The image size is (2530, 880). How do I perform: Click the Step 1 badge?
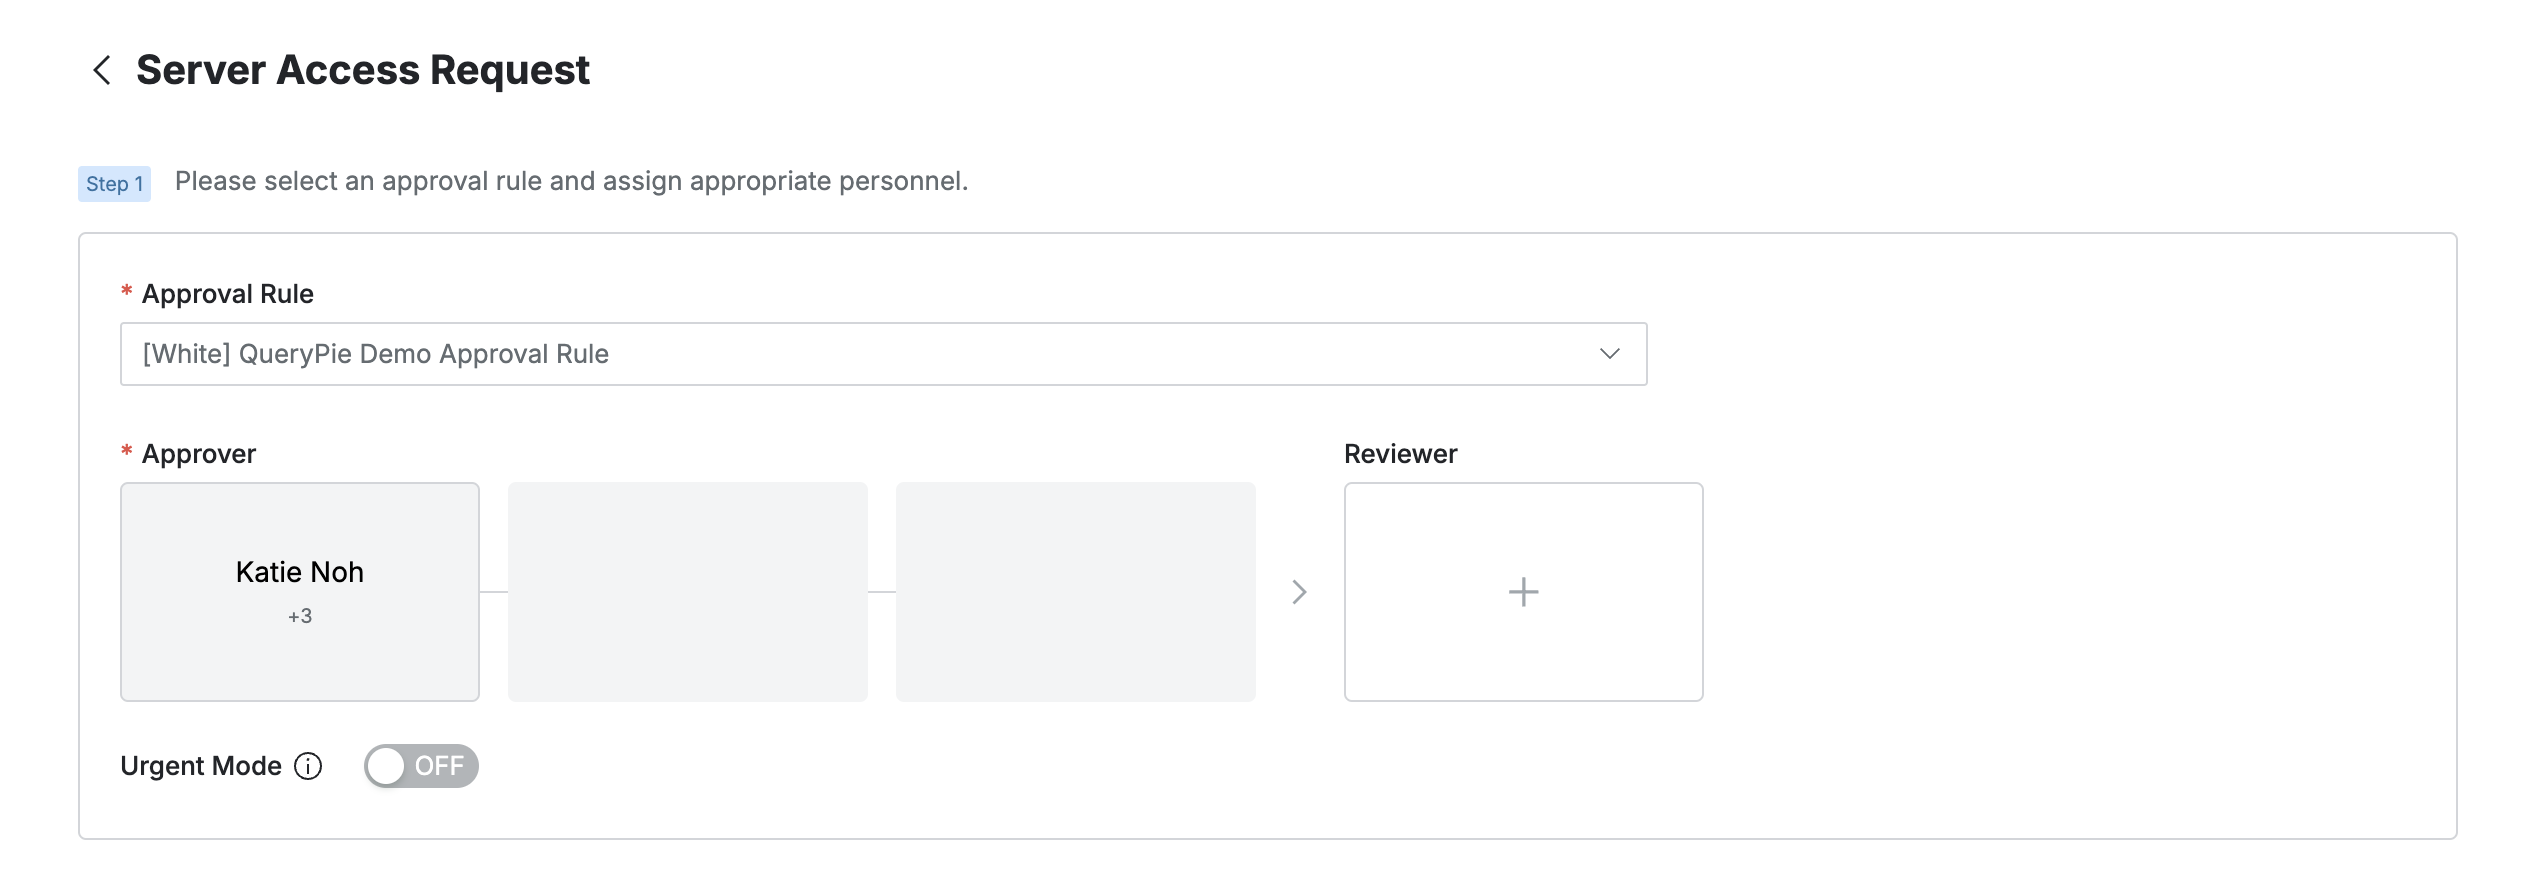(x=114, y=184)
